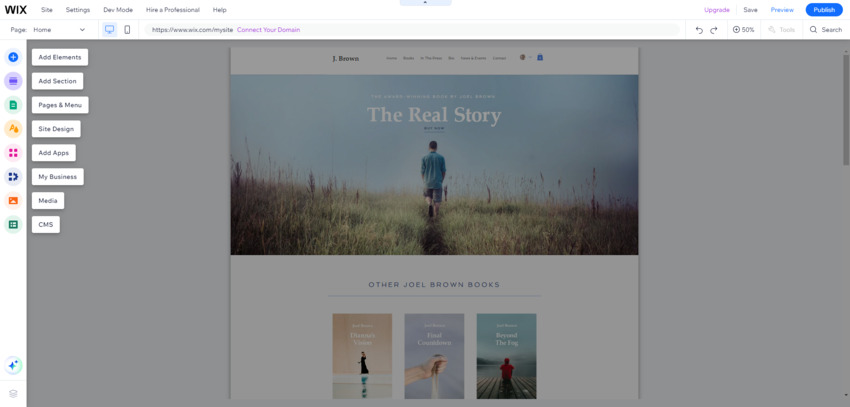Click the Add Apps label
This screenshot has width=850, height=407.
(x=54, y=153)
